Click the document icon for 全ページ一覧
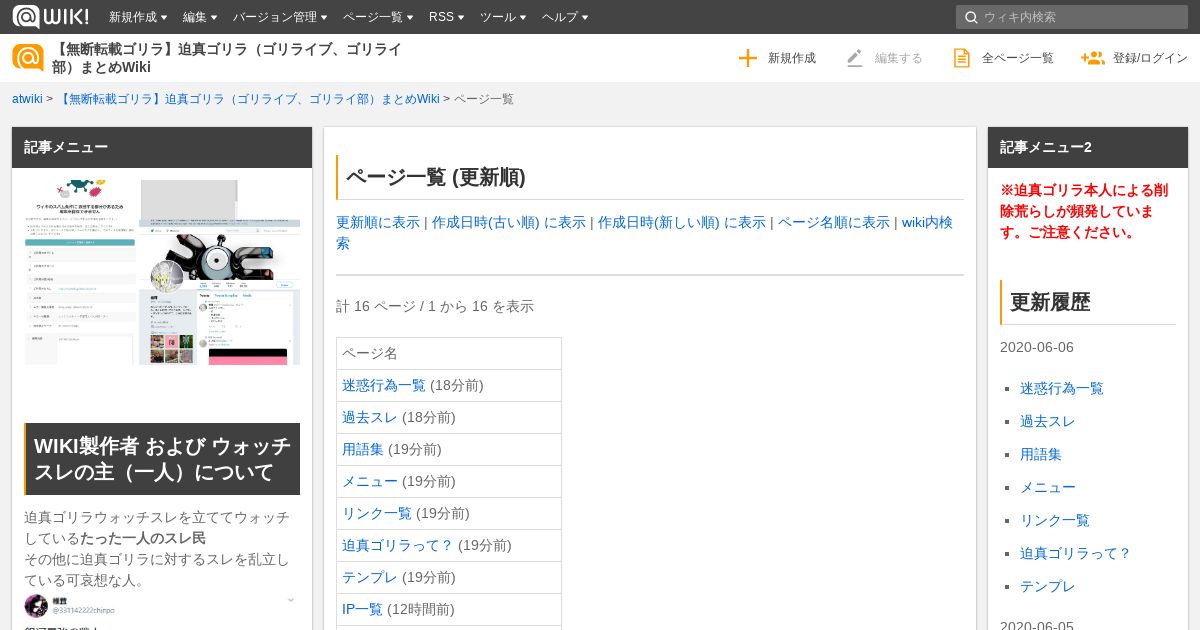This screenshot has height=630, width=1200. click(961, 58)
